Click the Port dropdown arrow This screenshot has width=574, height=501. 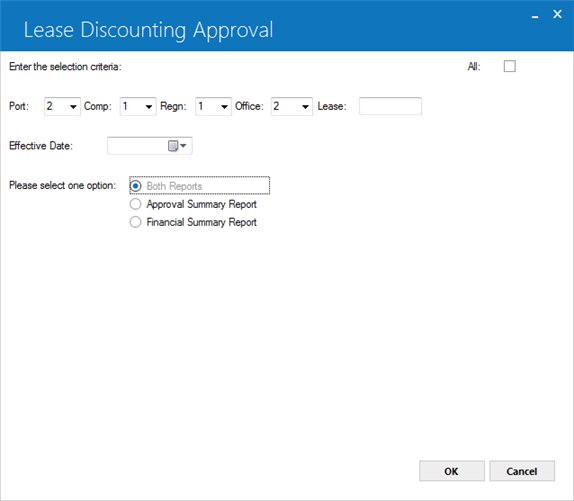point(73,107)
